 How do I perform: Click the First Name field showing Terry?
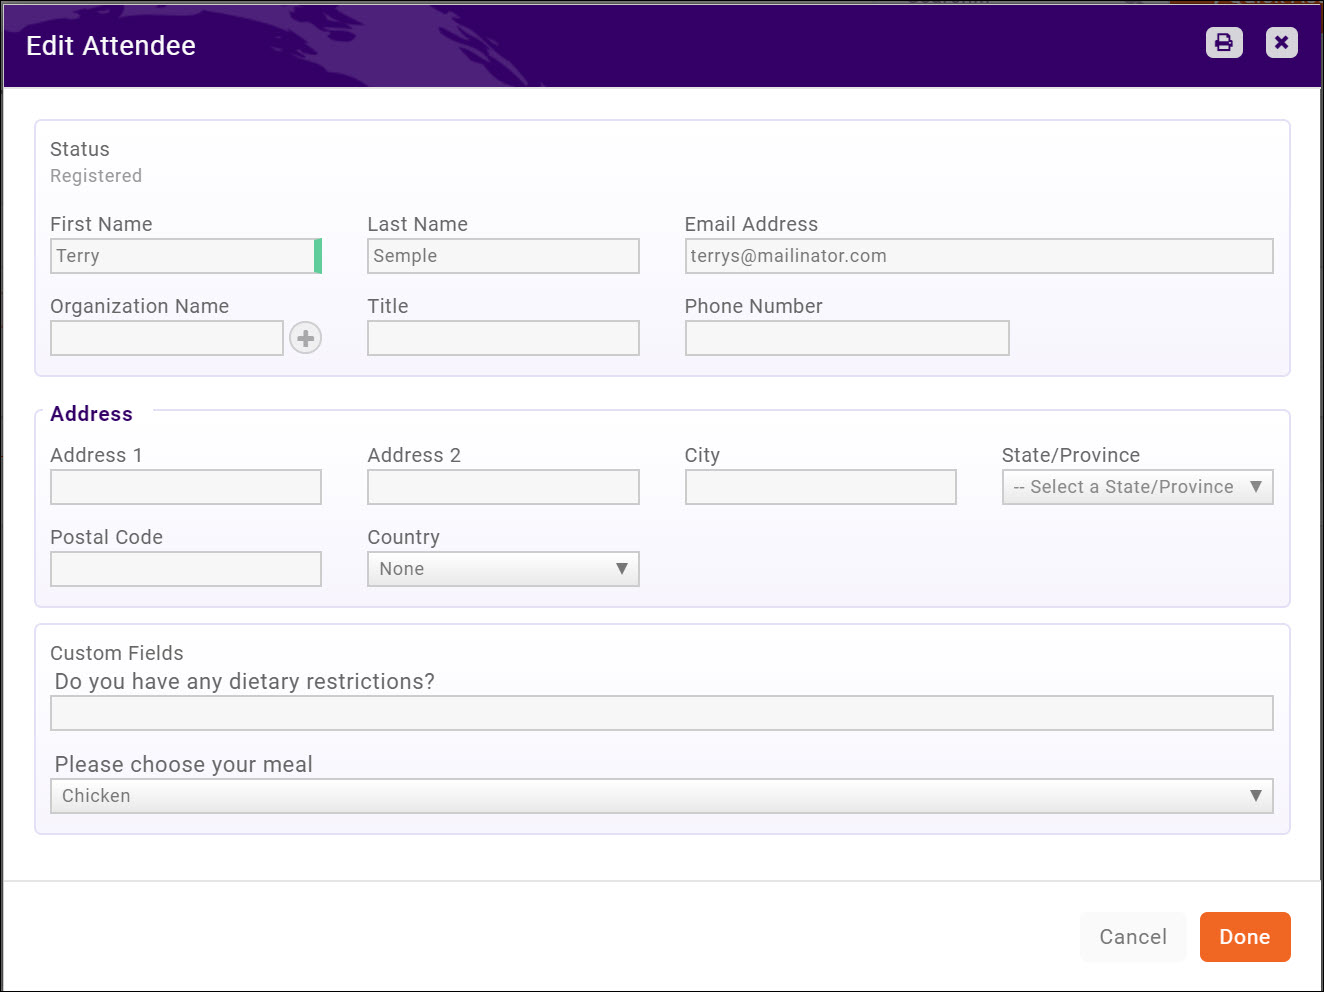pos(185,256)
